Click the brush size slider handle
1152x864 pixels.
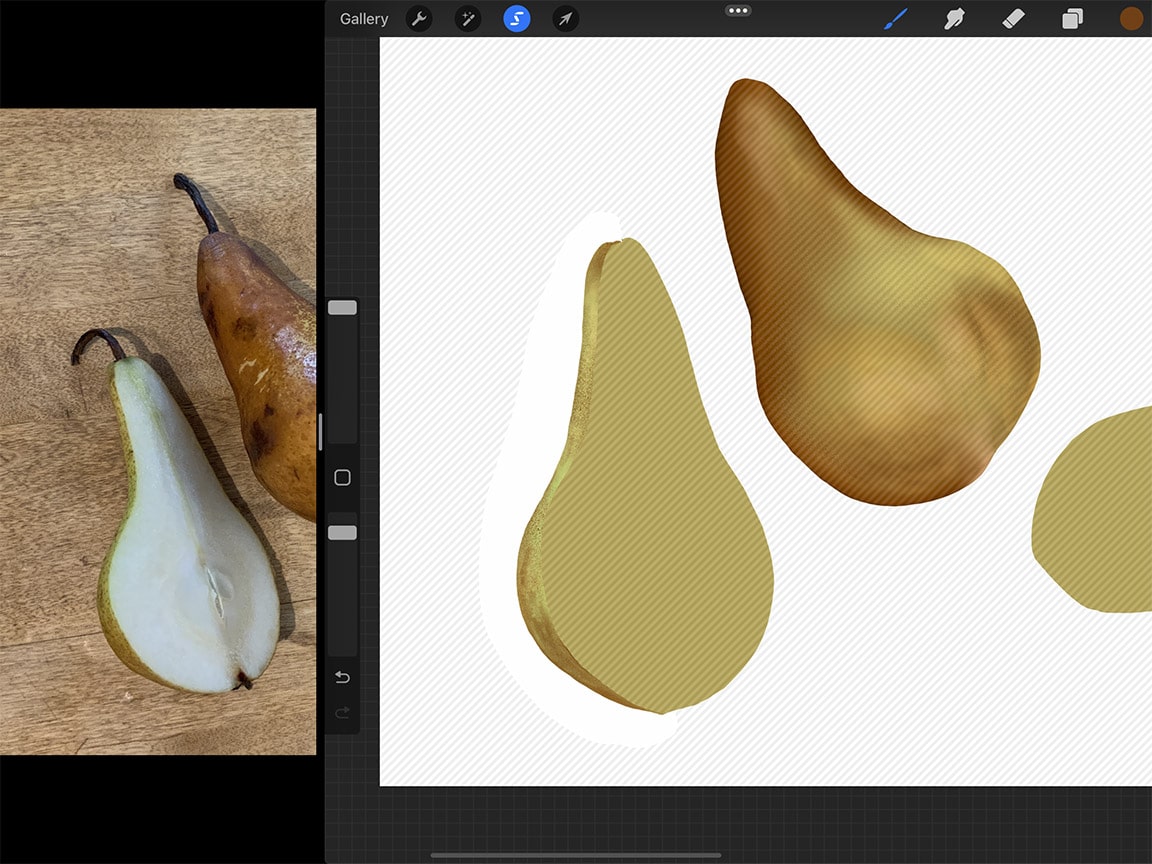pyautogui.click(x=342, y=308)
